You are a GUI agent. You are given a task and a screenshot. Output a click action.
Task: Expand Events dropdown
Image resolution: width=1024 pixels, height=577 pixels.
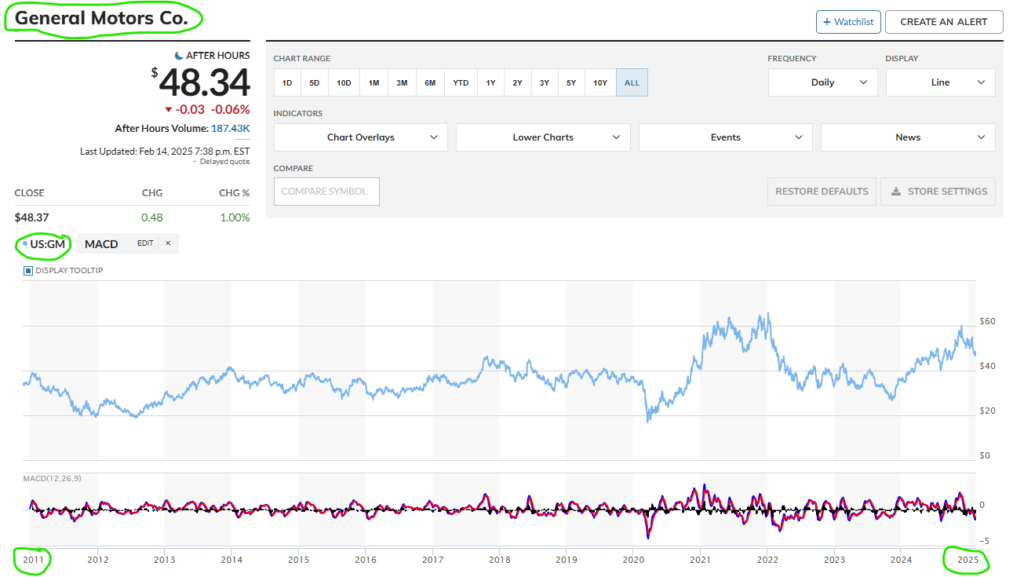click(726, 137)
